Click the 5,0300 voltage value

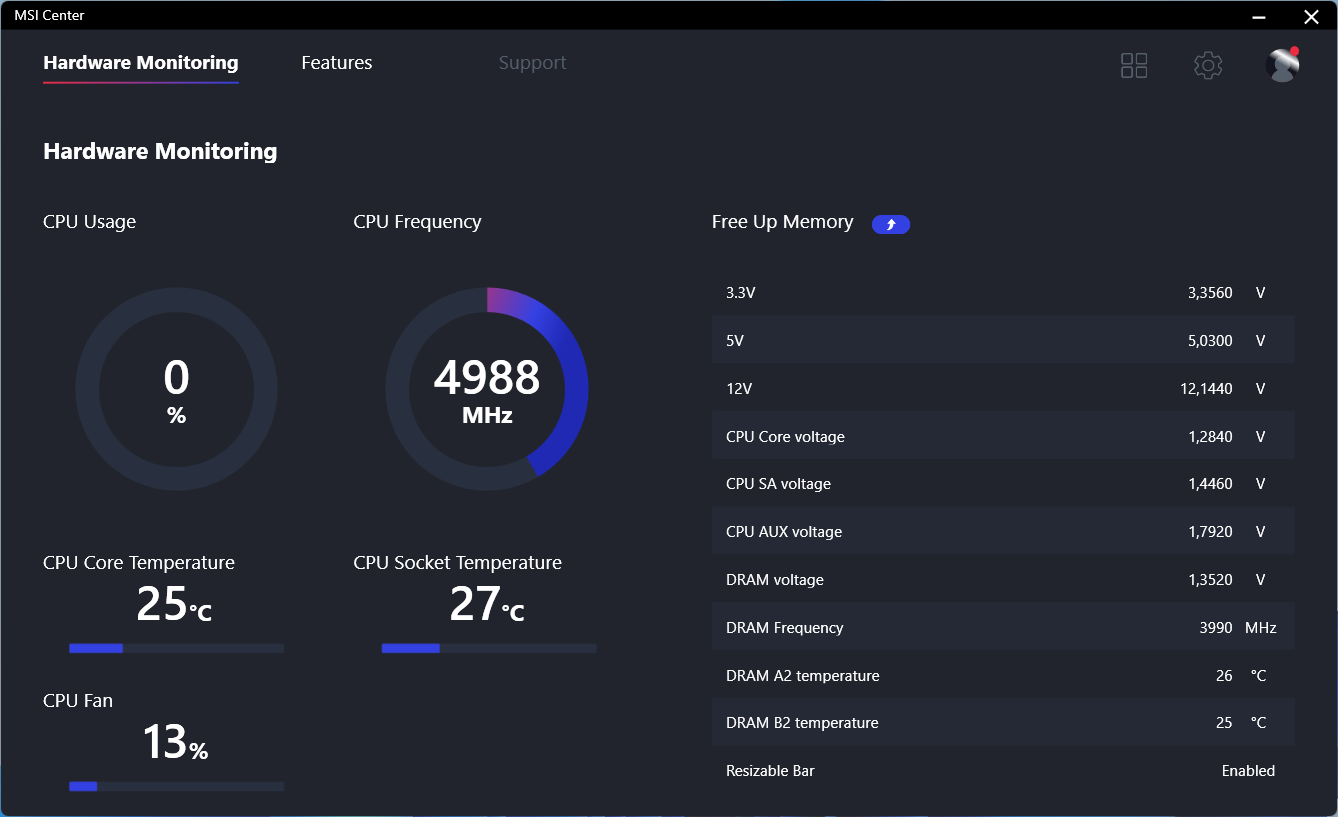1210,341
